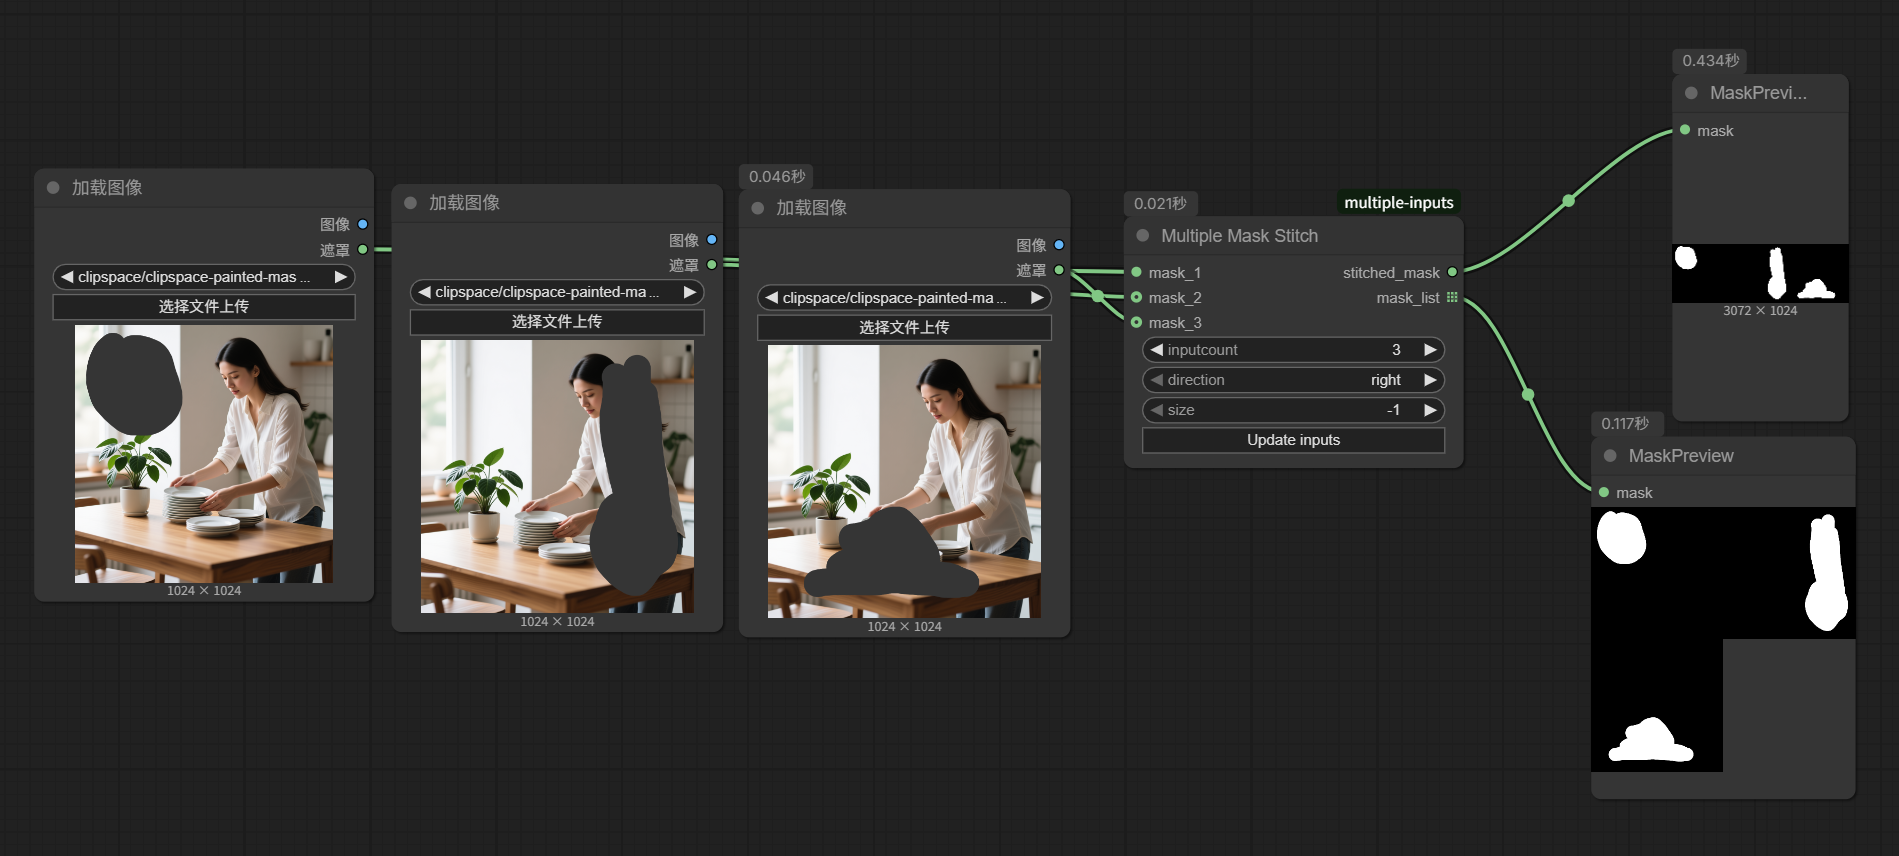Viewport: 1899px width, 856px height.
Task: Click the multiple-inputs badge
Action: pos(1399,203)
